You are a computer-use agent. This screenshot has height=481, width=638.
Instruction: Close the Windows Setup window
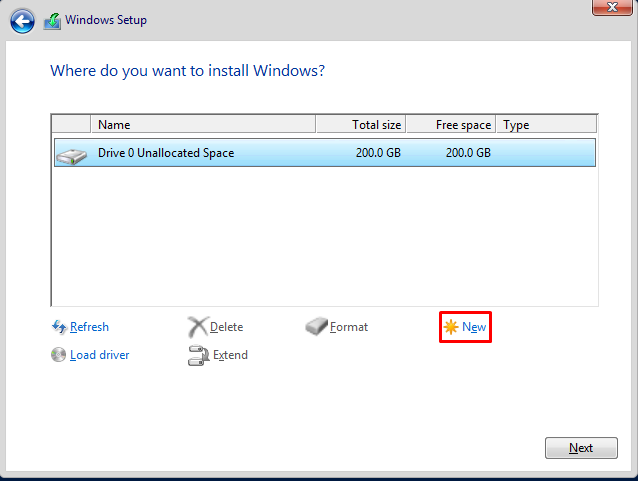click(x=612, y=7)
